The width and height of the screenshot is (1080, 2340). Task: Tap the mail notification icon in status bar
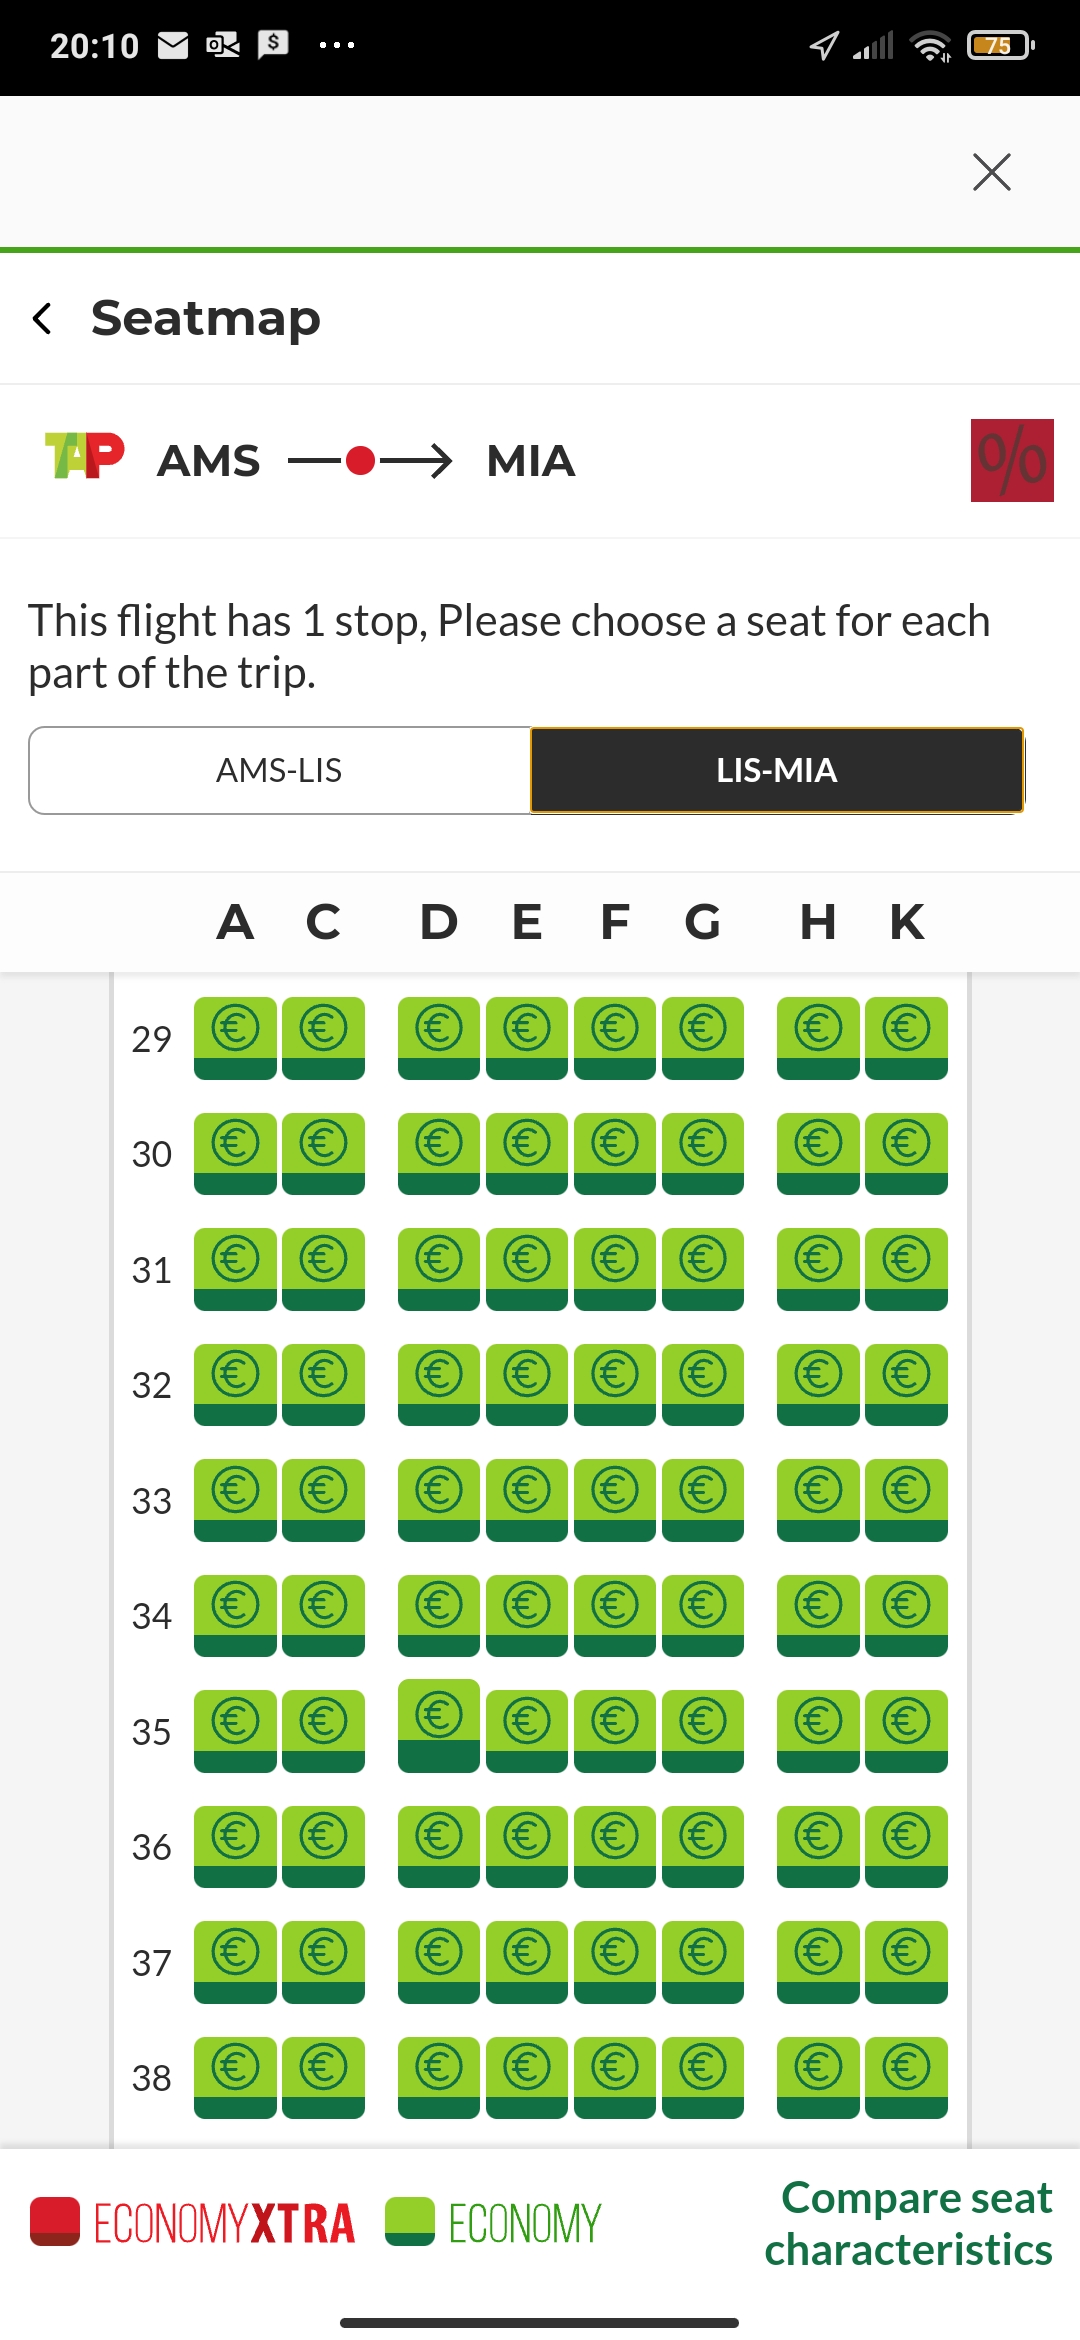point(173,45)
